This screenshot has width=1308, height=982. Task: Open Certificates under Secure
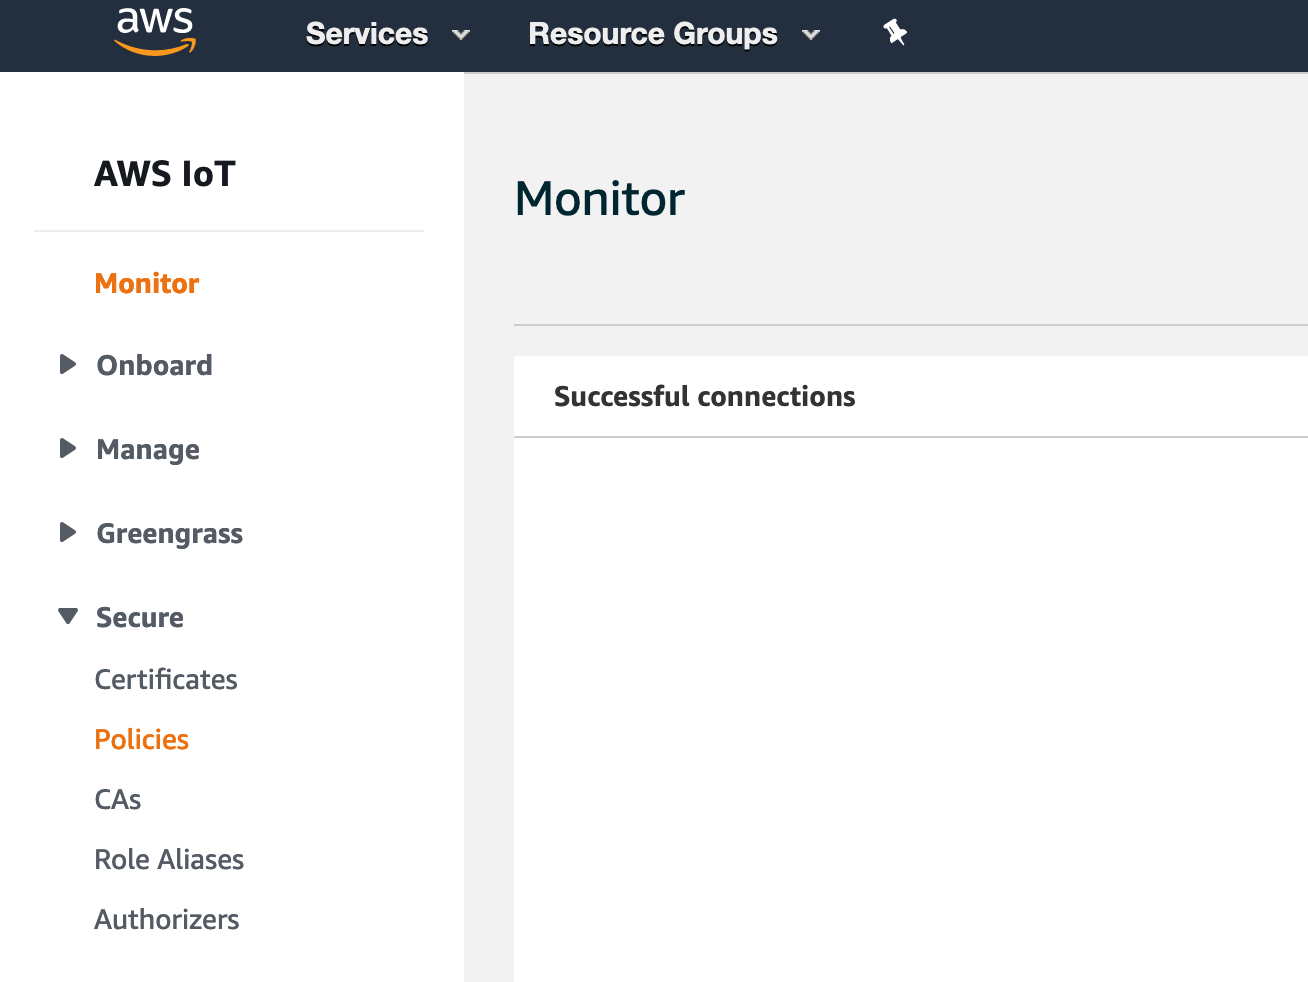click(x=166, y=680)
